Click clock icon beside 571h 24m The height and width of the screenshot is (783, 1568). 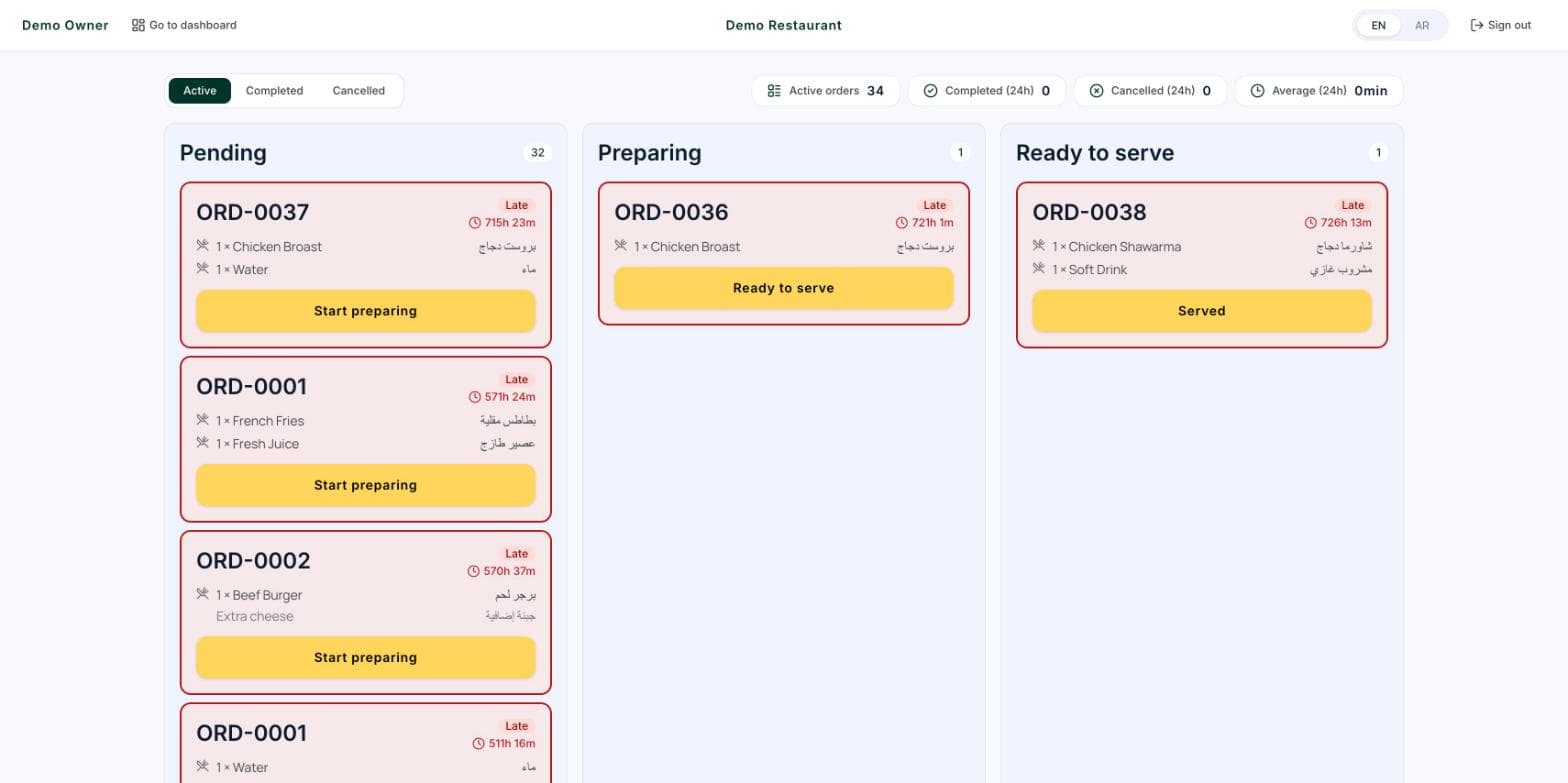[x=474, y=397]
